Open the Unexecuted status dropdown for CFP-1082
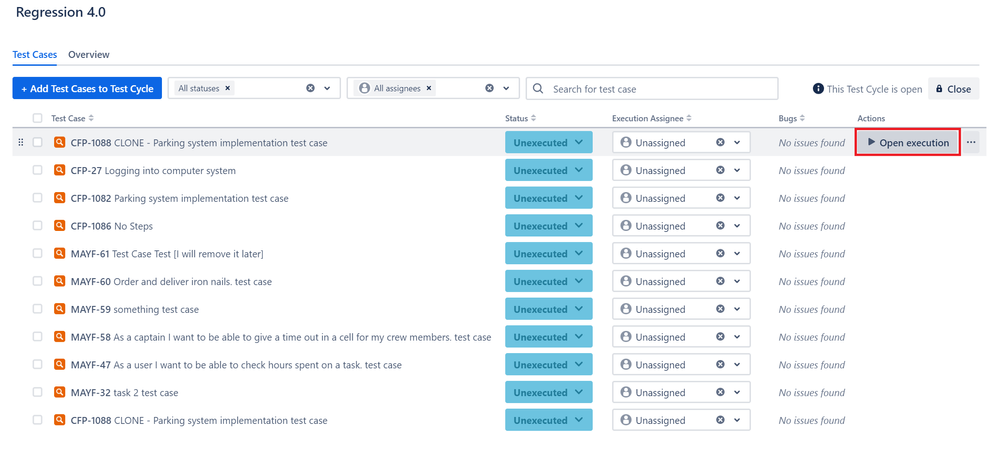The width and height of the screenshot is (998, 467). 549,199
